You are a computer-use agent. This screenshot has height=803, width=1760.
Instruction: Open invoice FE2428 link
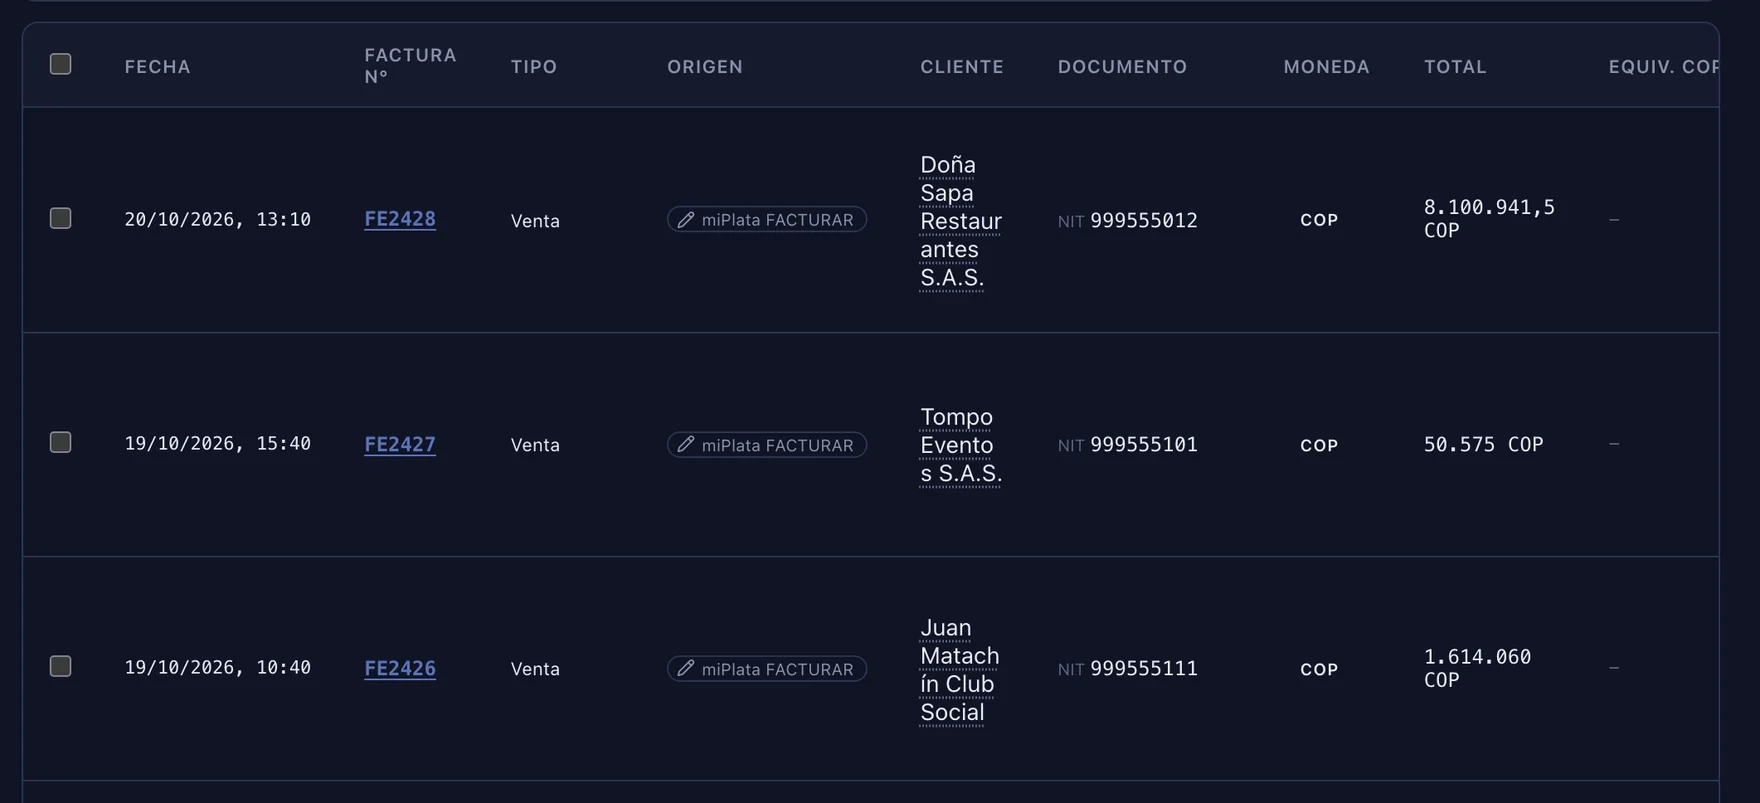400,219
